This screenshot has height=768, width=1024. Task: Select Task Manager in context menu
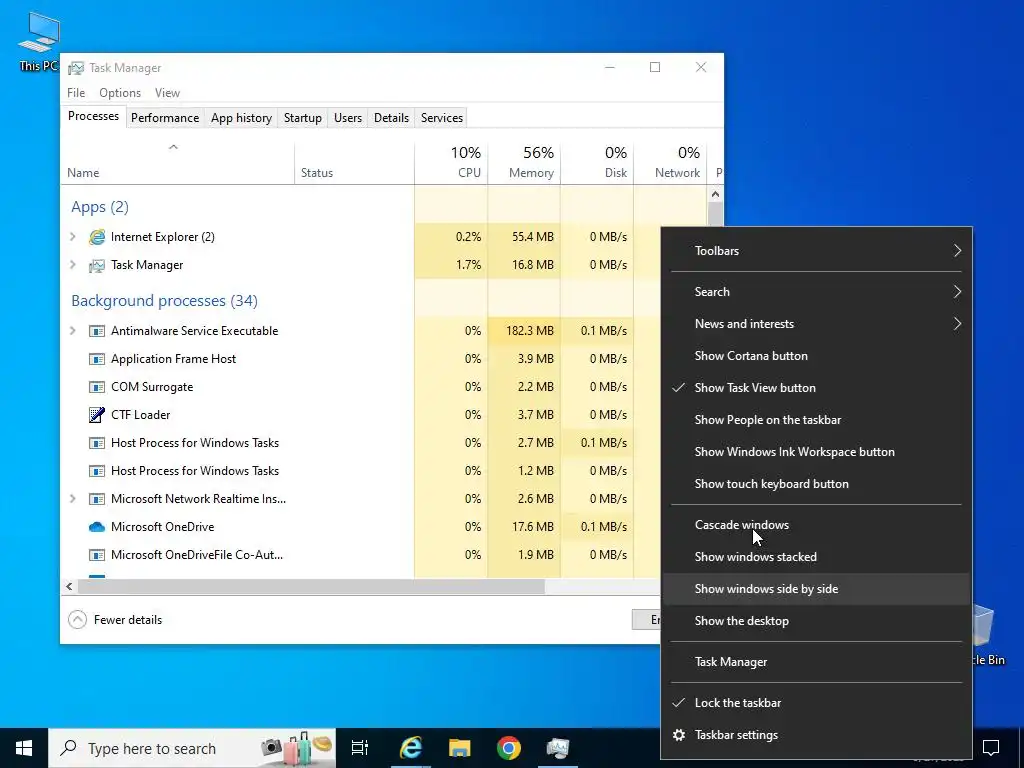(816, 662)
